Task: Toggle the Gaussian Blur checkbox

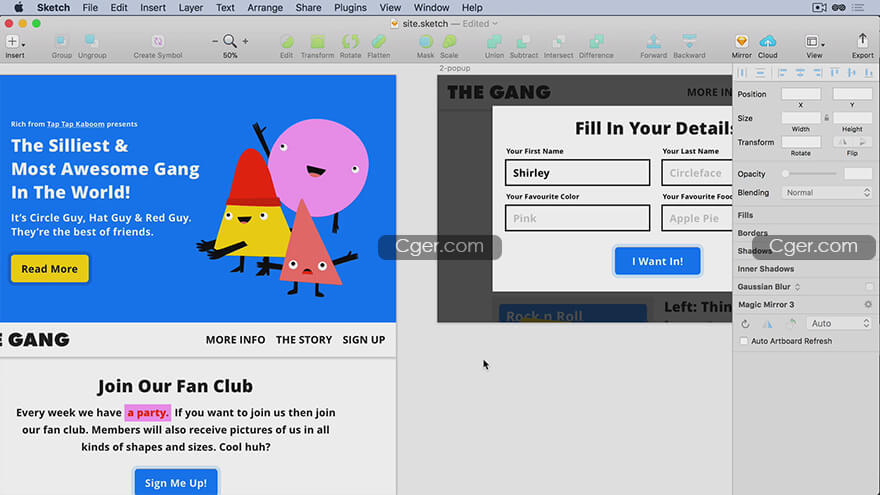Action: coord(868,287)
